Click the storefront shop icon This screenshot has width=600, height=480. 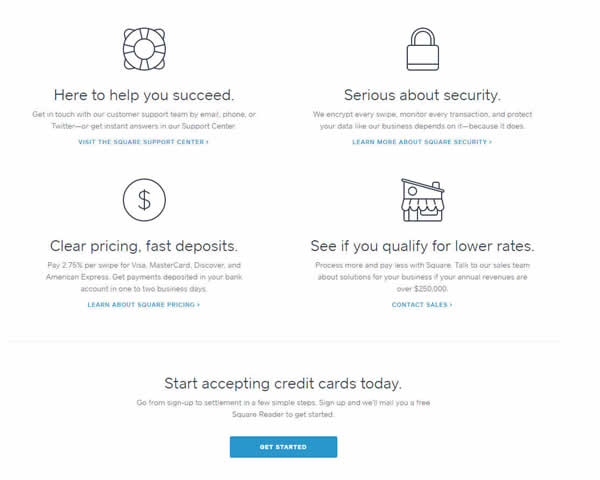click(x=422, y=200)
